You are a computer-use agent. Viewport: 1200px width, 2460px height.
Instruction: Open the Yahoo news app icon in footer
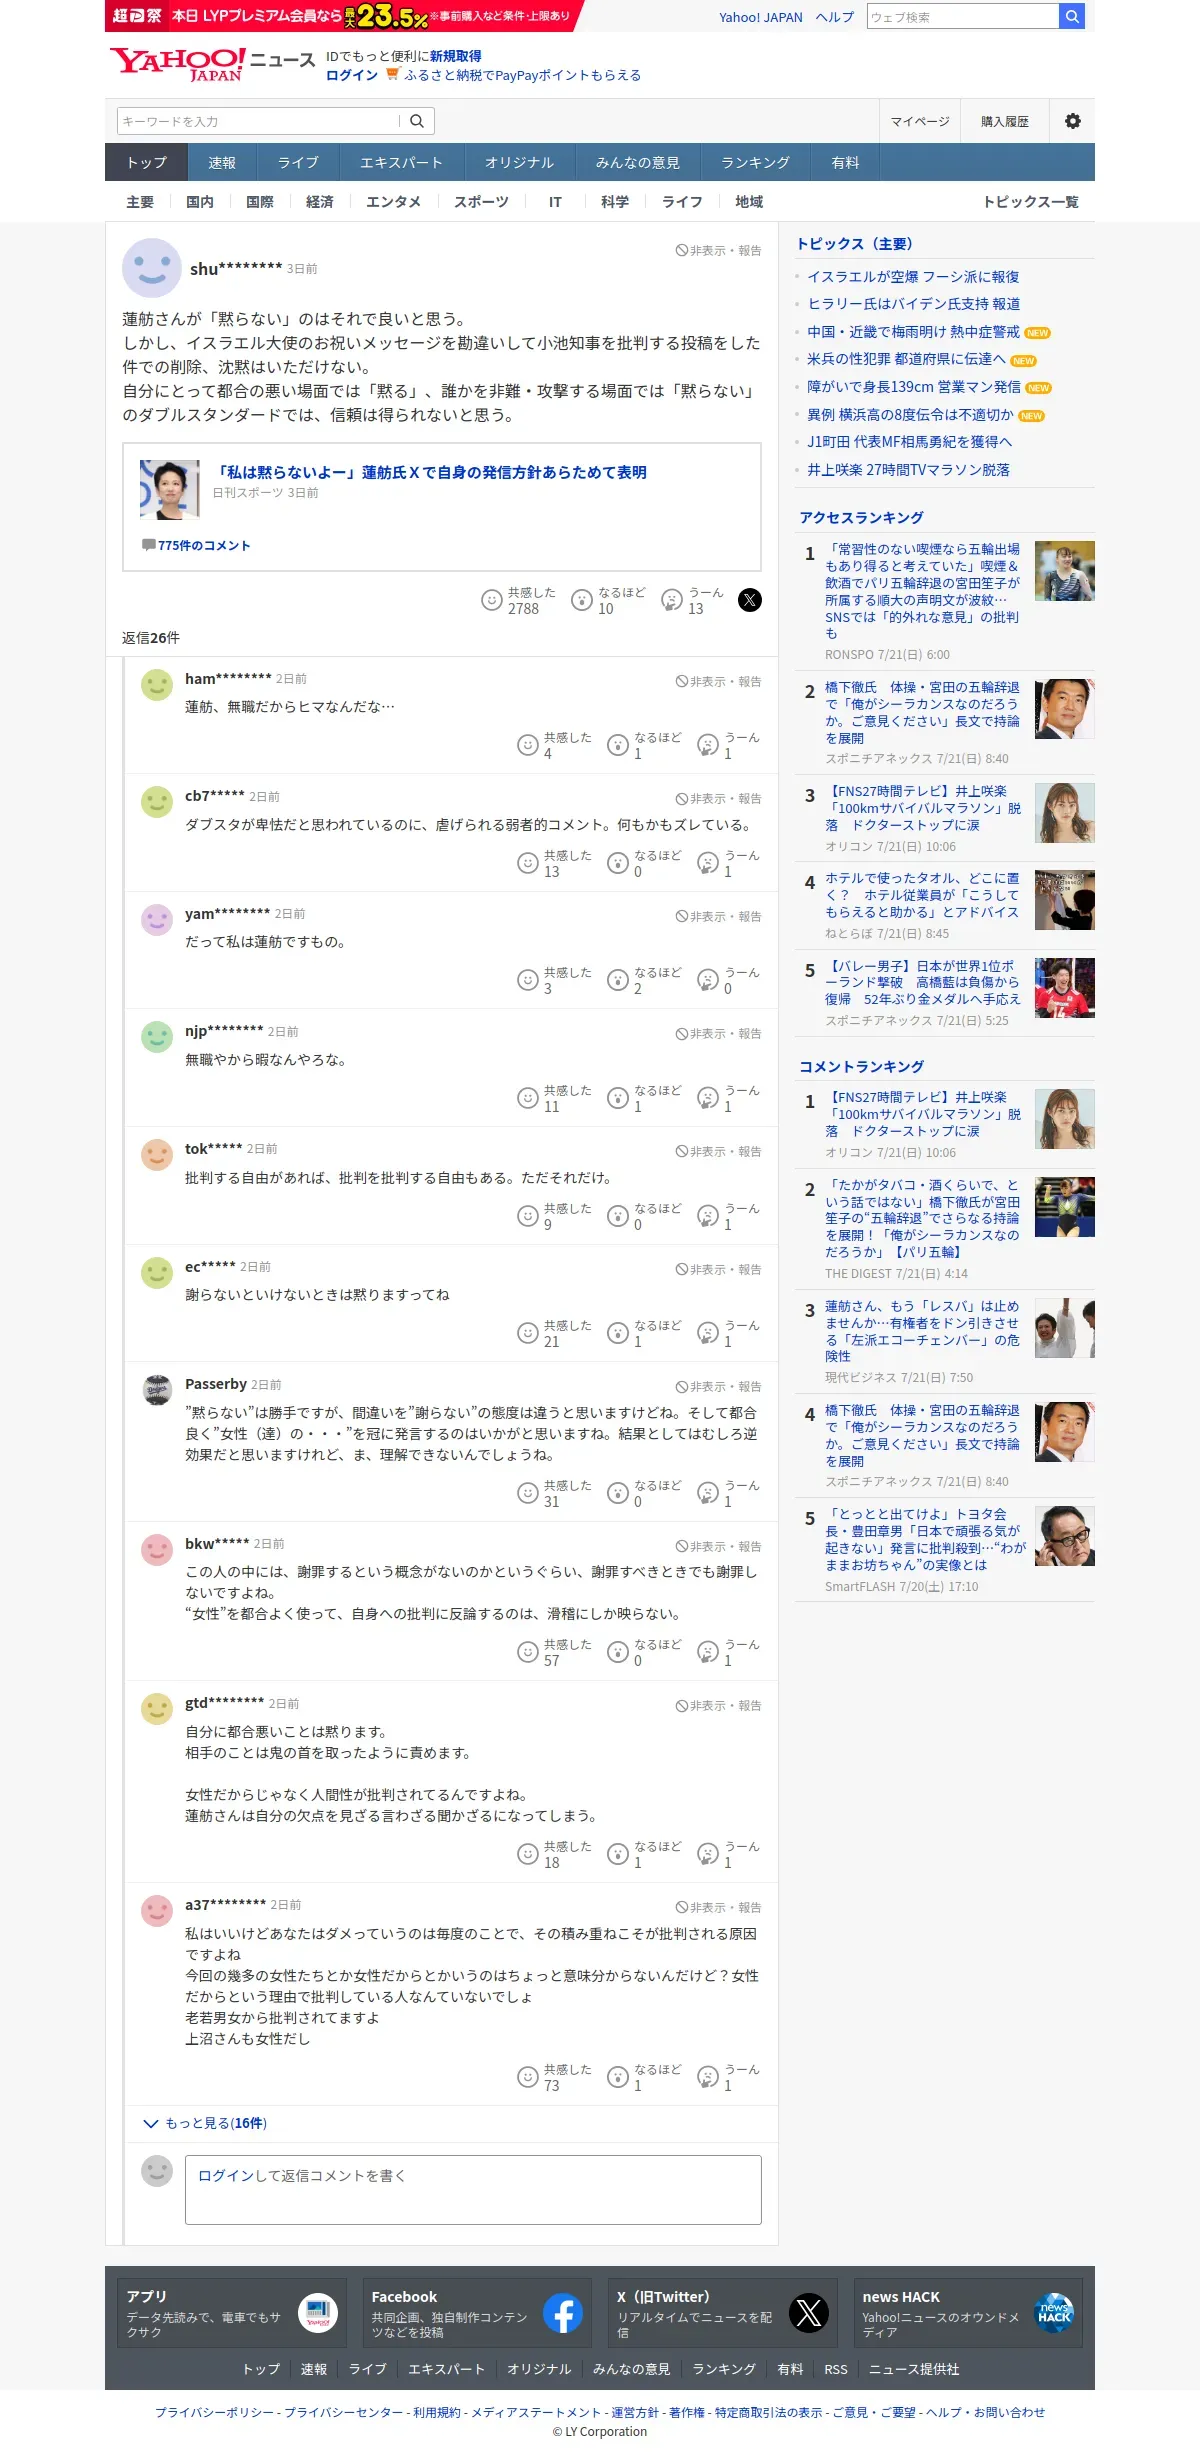317,2313
